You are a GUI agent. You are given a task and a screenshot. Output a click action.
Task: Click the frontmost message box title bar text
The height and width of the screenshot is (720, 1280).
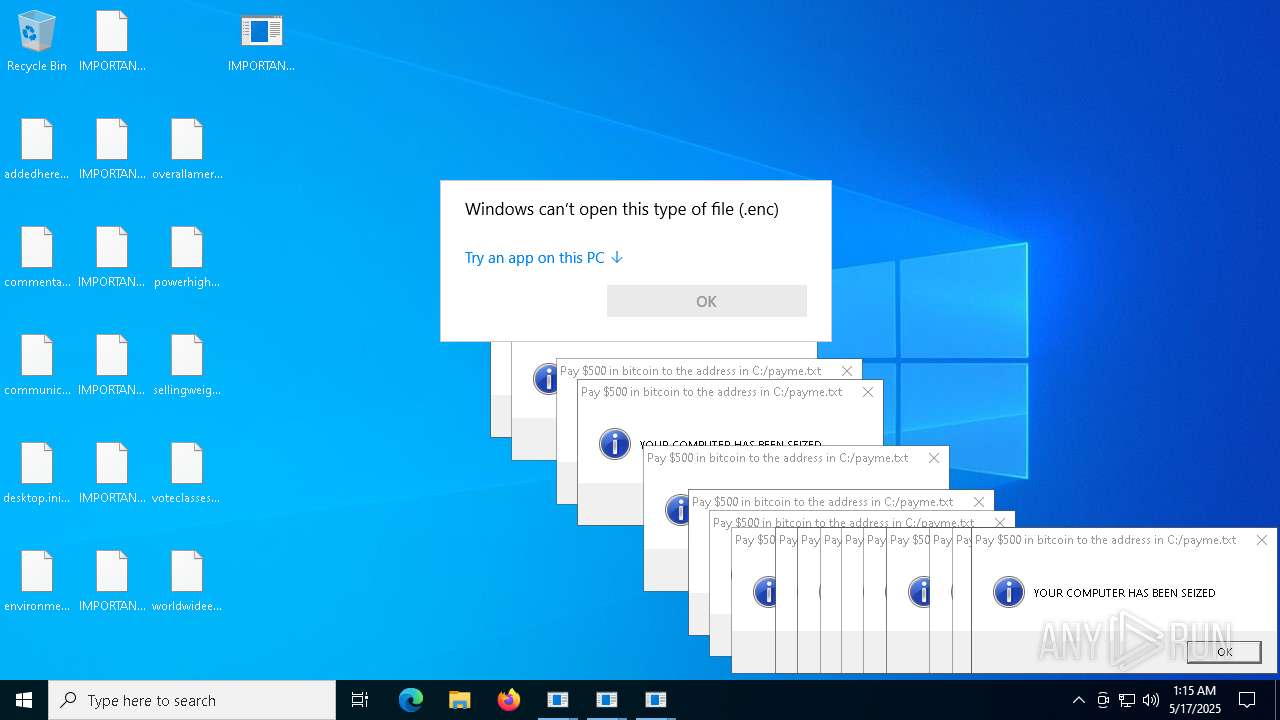pos(1106,540)
